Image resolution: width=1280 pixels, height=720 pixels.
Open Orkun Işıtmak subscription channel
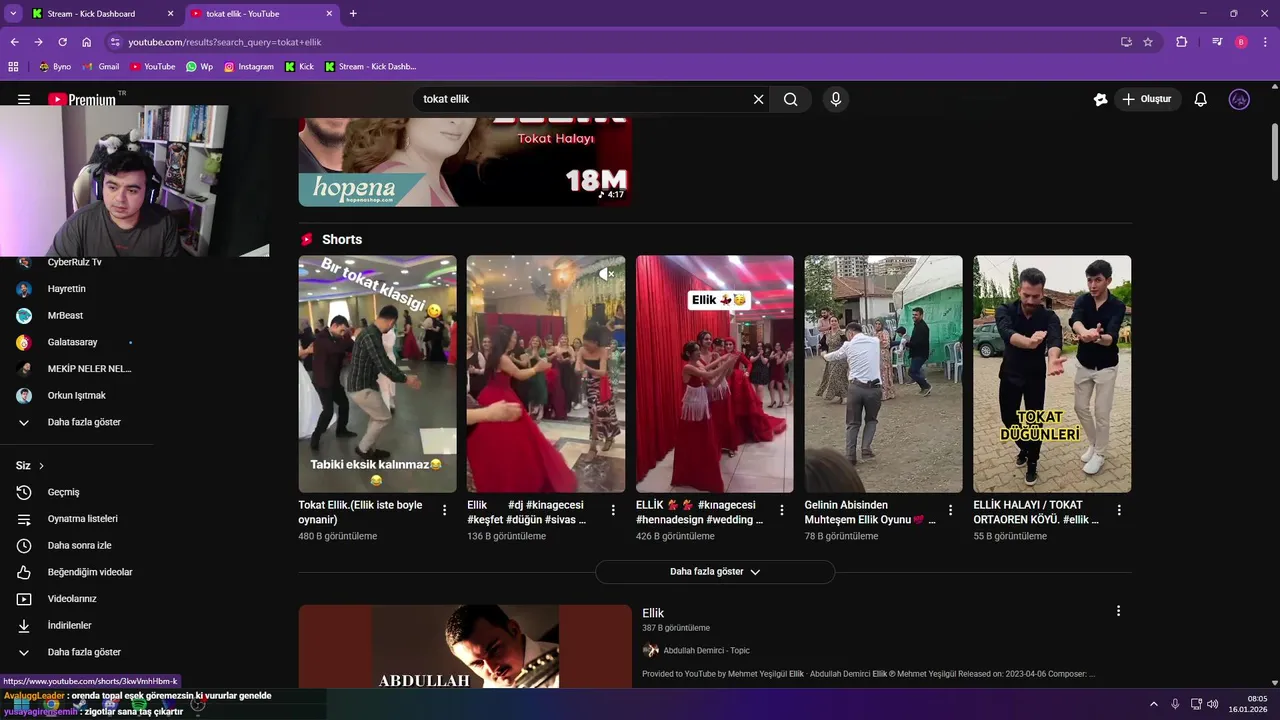click(76, 395)
